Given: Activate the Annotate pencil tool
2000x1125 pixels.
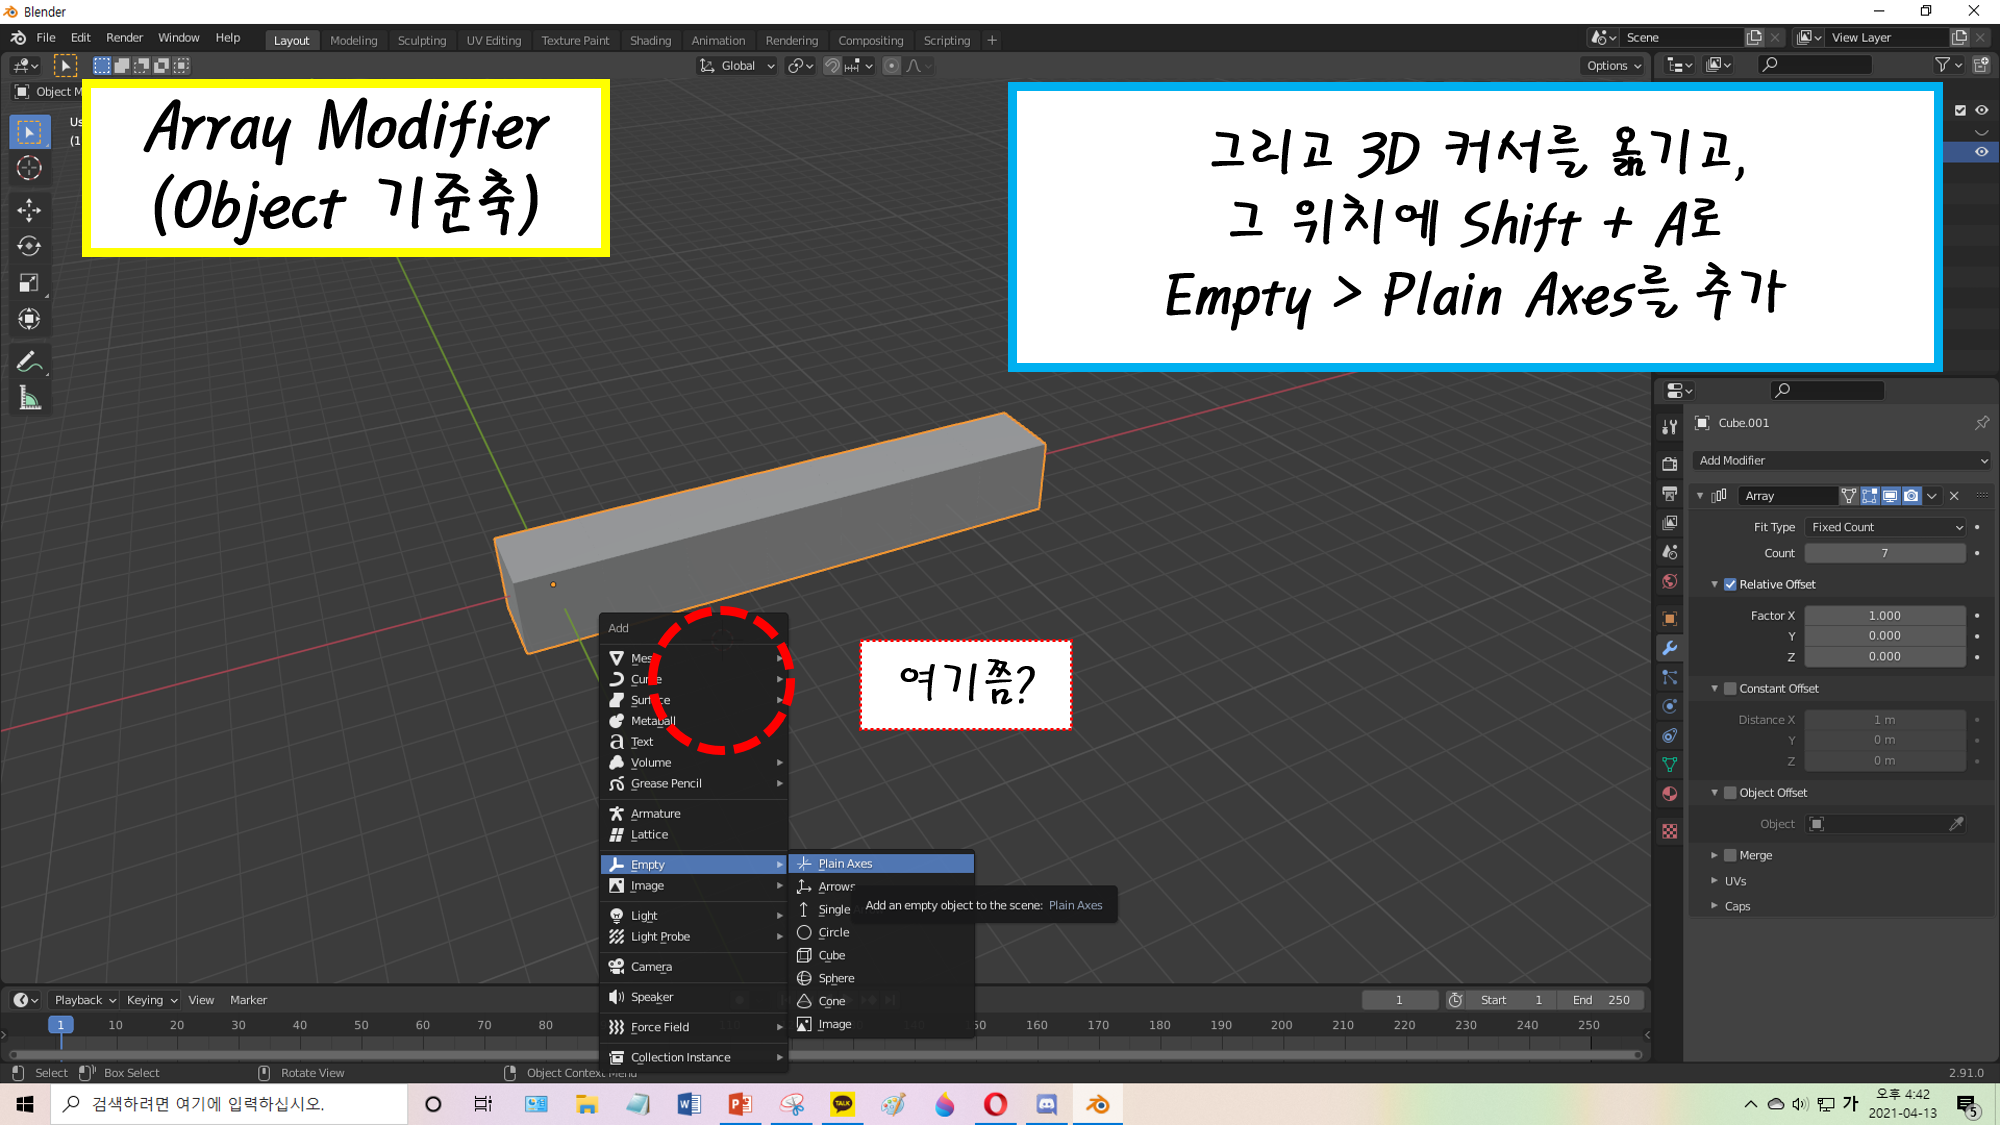Looking at the screenshot, I should tap(29, 362).
